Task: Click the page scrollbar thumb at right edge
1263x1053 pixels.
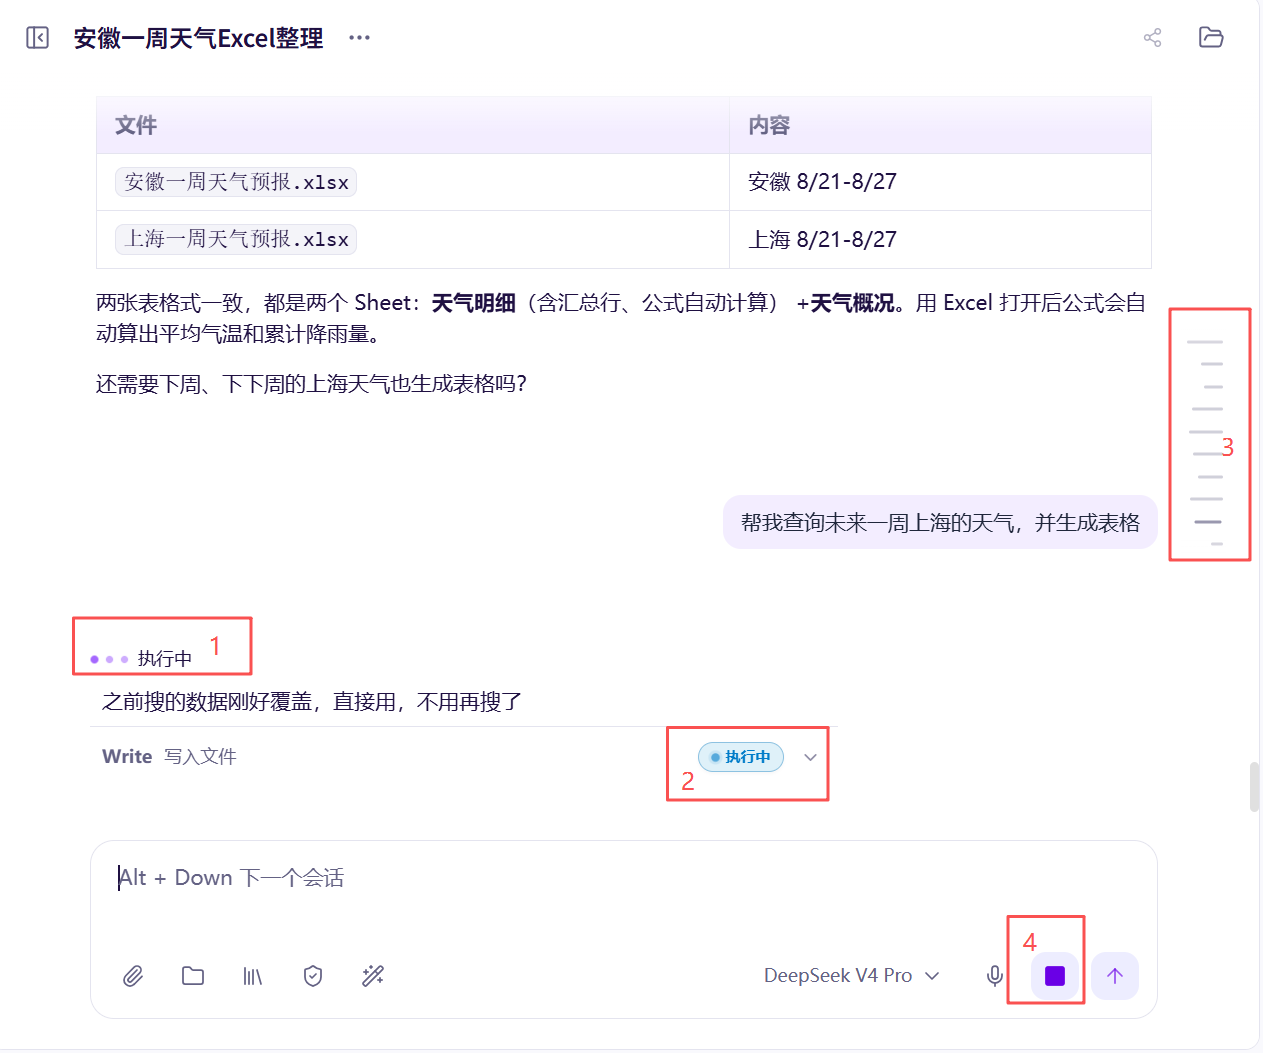Action: click(x=1254, y=787)
